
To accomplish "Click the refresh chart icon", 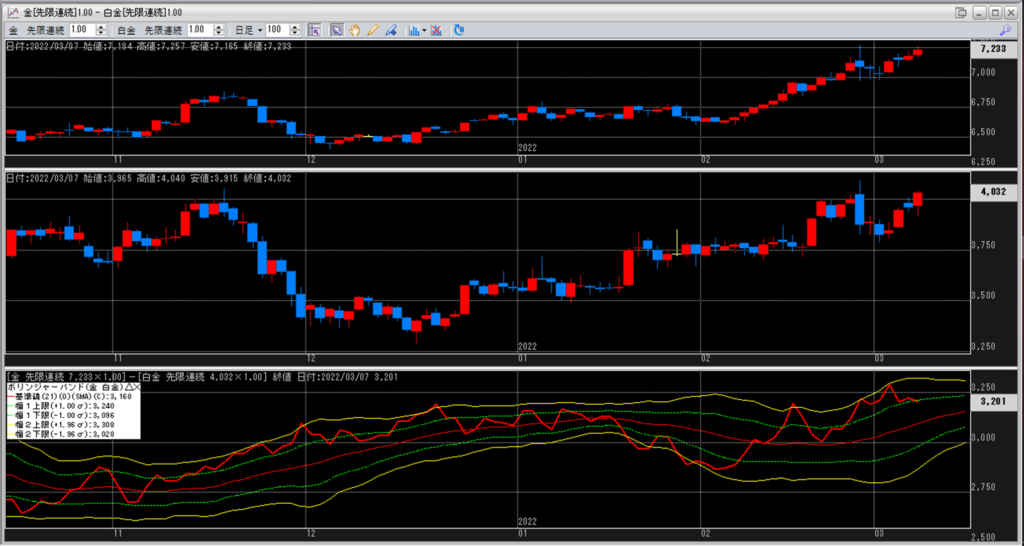I will click(459, 30).
